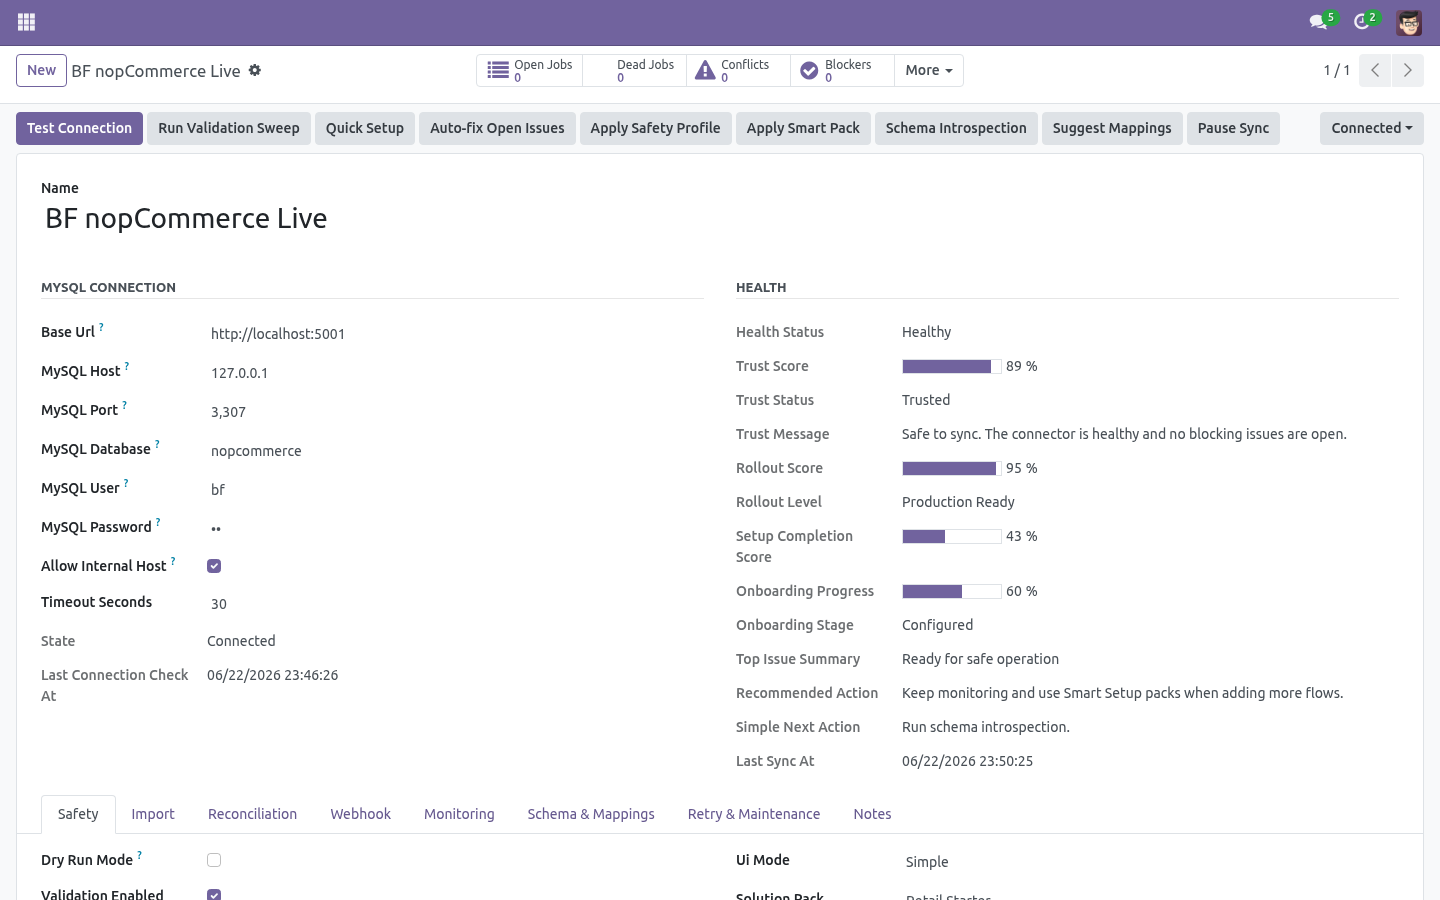This screenshot has width=1440, height=900.
Task: Show help tooltip for MySQL Port
Action: [x=125, y=405]
